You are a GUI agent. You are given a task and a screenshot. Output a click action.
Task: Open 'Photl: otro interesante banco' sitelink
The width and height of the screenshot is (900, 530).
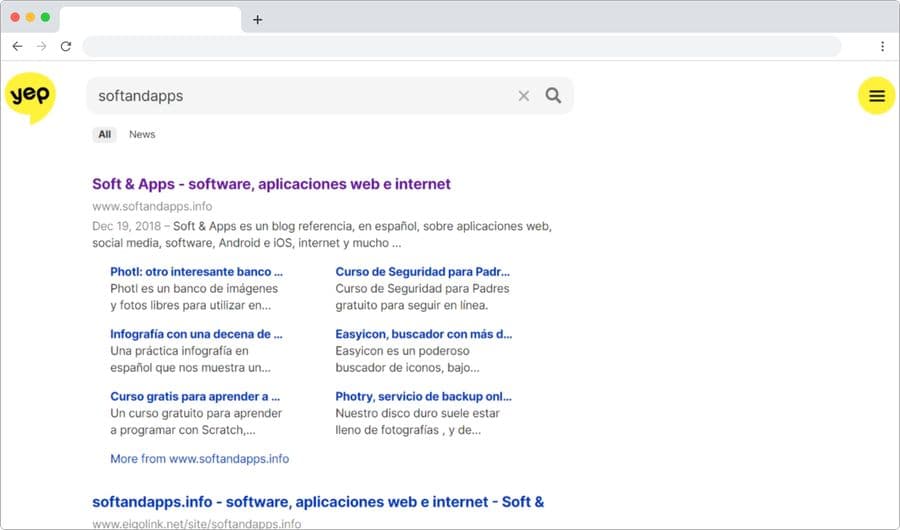(x=196, y=272)
